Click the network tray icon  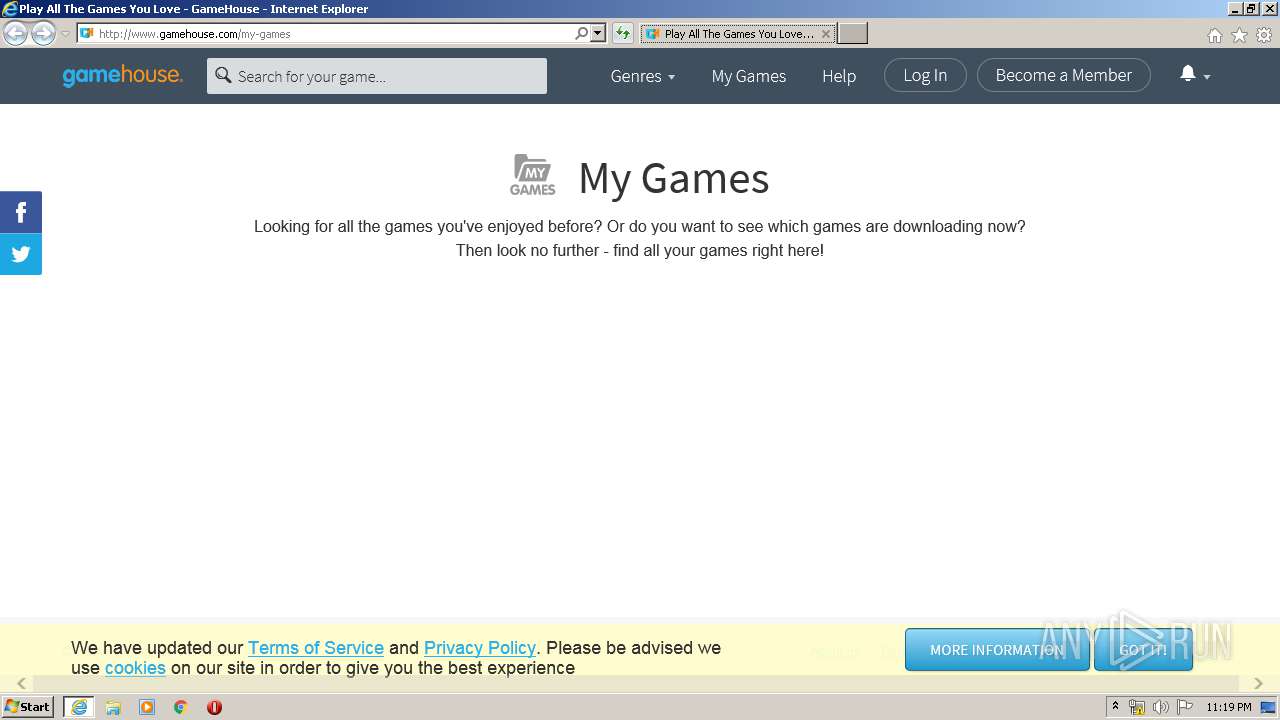click(1137, 707)
